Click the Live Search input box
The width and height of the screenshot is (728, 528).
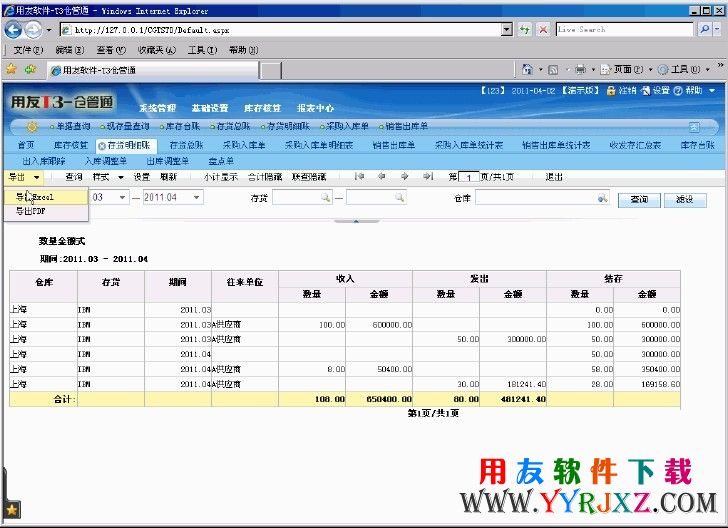coord(624,29)
